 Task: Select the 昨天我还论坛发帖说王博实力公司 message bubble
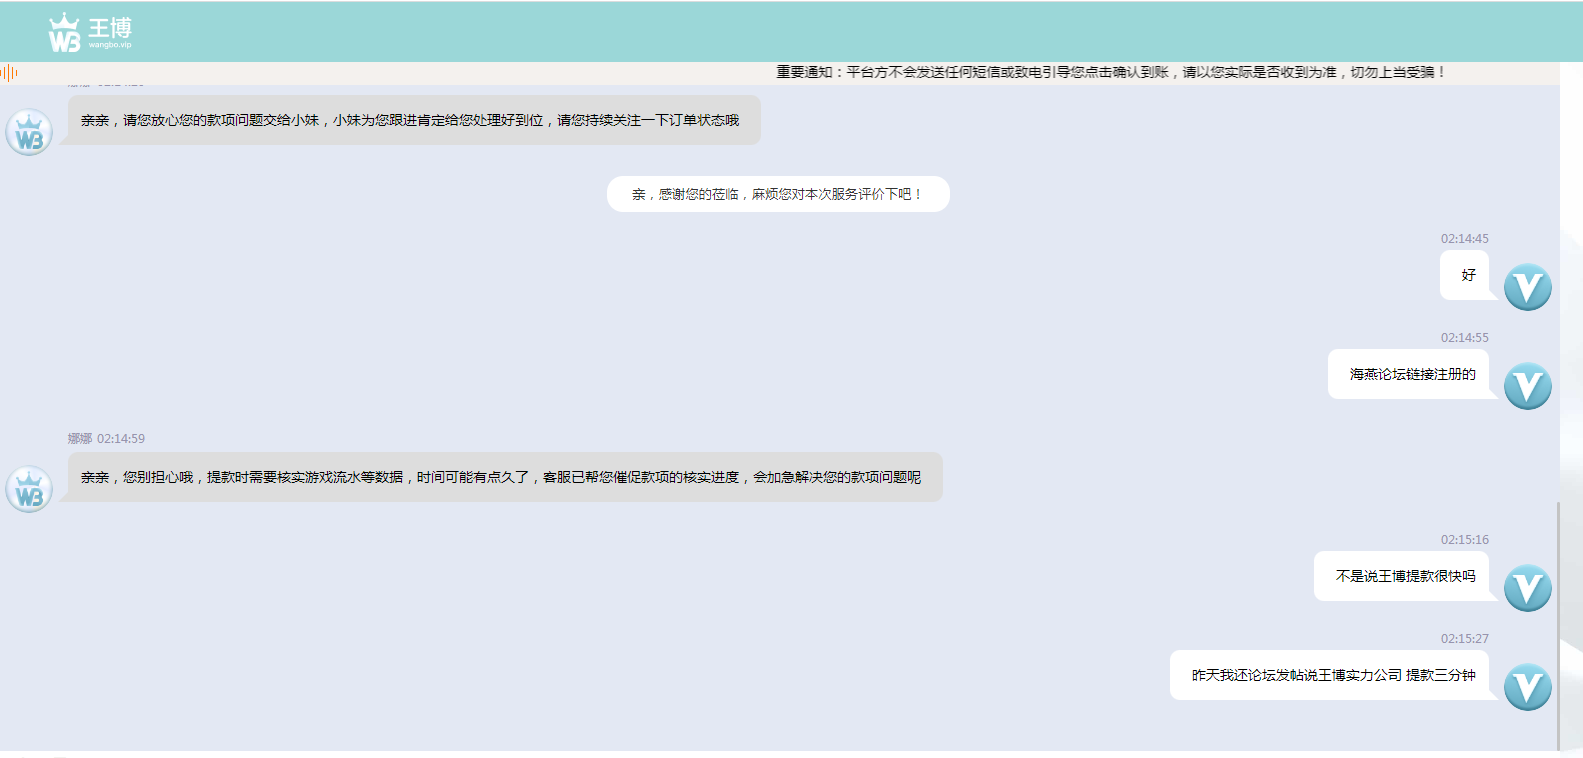[x=1331, y=675]
